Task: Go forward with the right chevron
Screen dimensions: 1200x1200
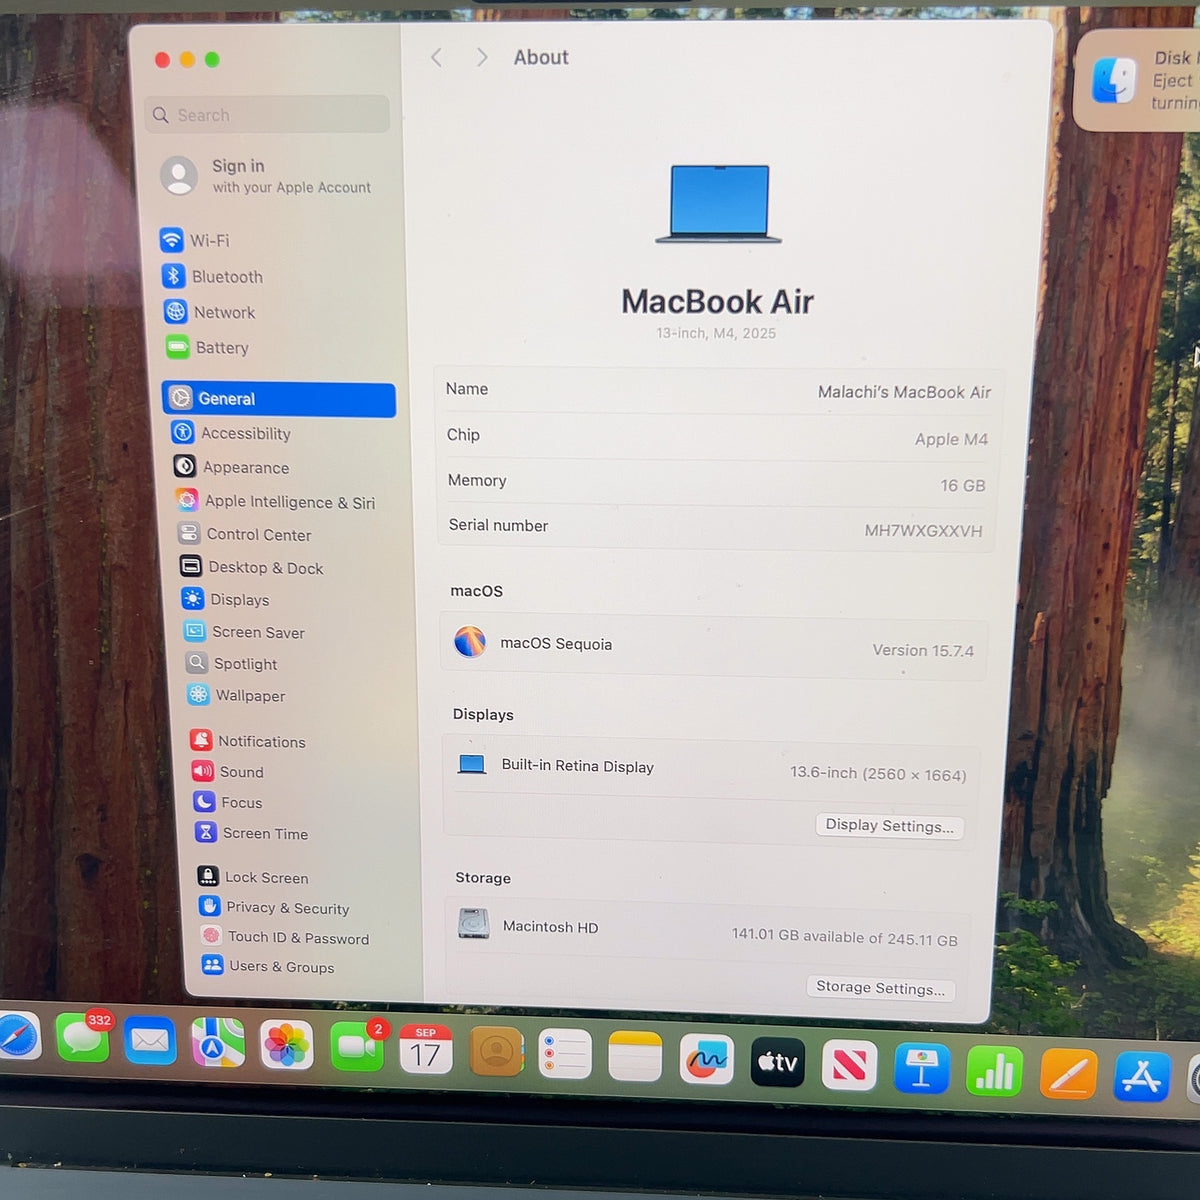Action: click(x=482, y=58)
